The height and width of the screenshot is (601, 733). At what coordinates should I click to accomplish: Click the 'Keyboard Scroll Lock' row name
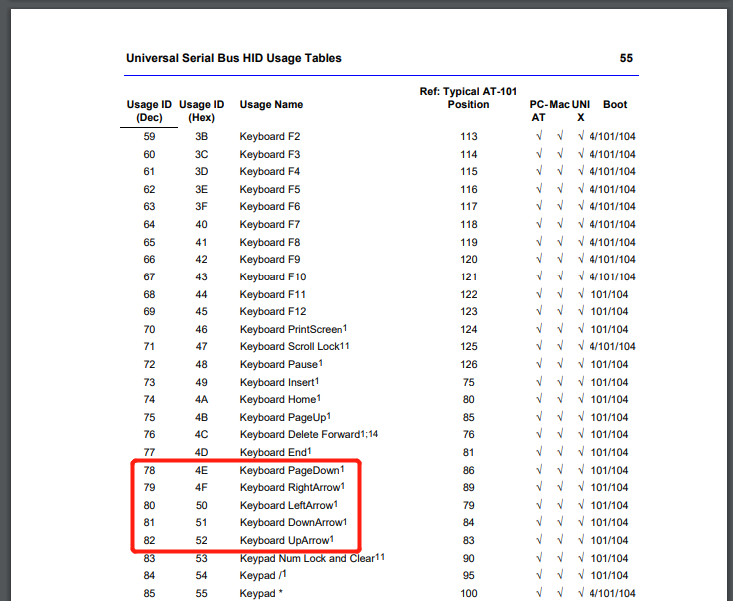(x=290, y=347)
